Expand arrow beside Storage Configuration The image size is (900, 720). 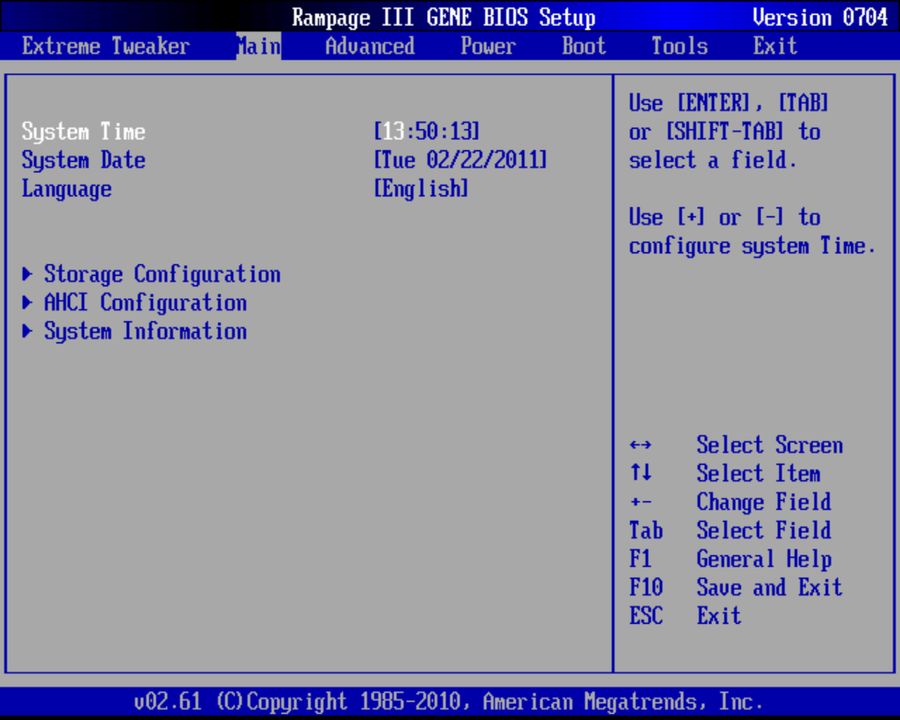tap(27, 274)
